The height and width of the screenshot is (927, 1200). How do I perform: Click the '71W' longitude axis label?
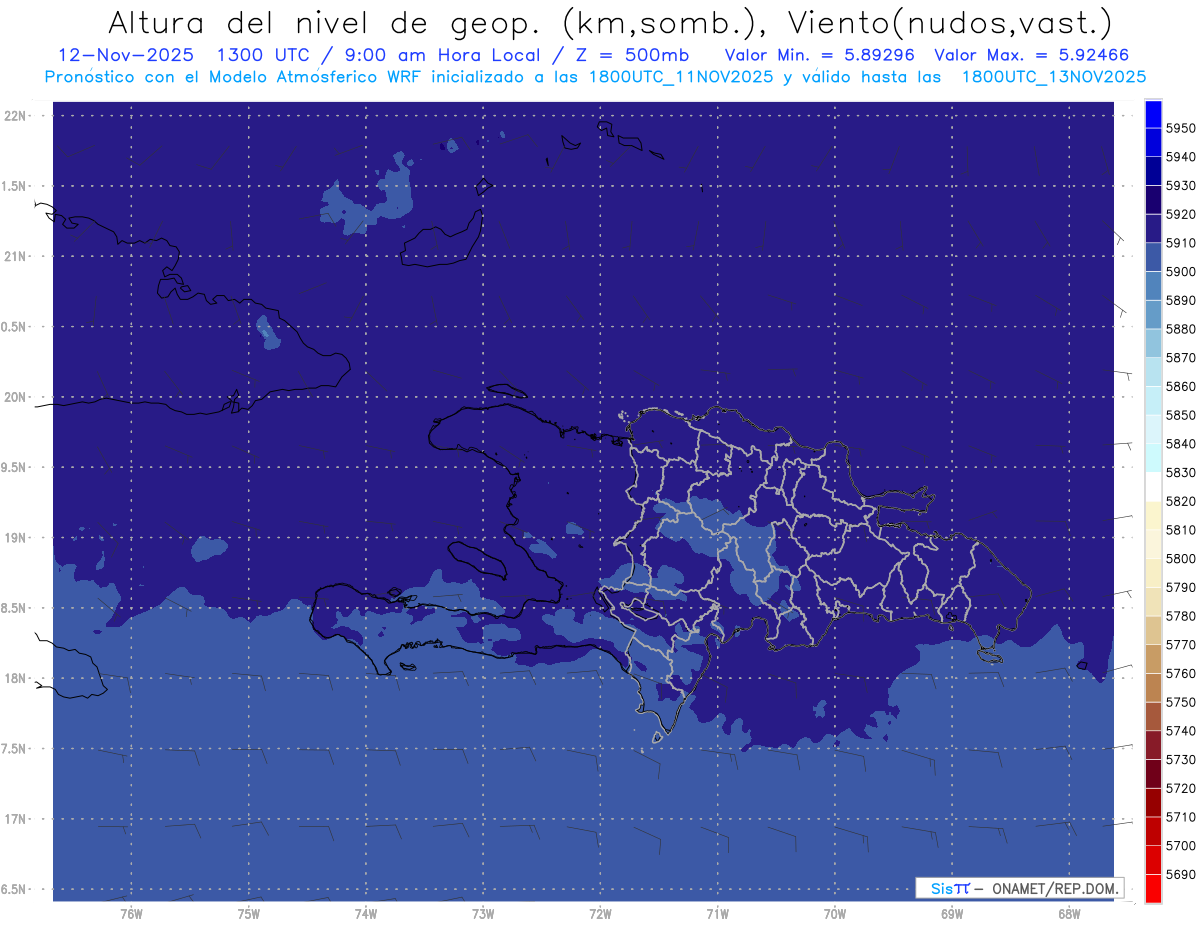(717, 914)
